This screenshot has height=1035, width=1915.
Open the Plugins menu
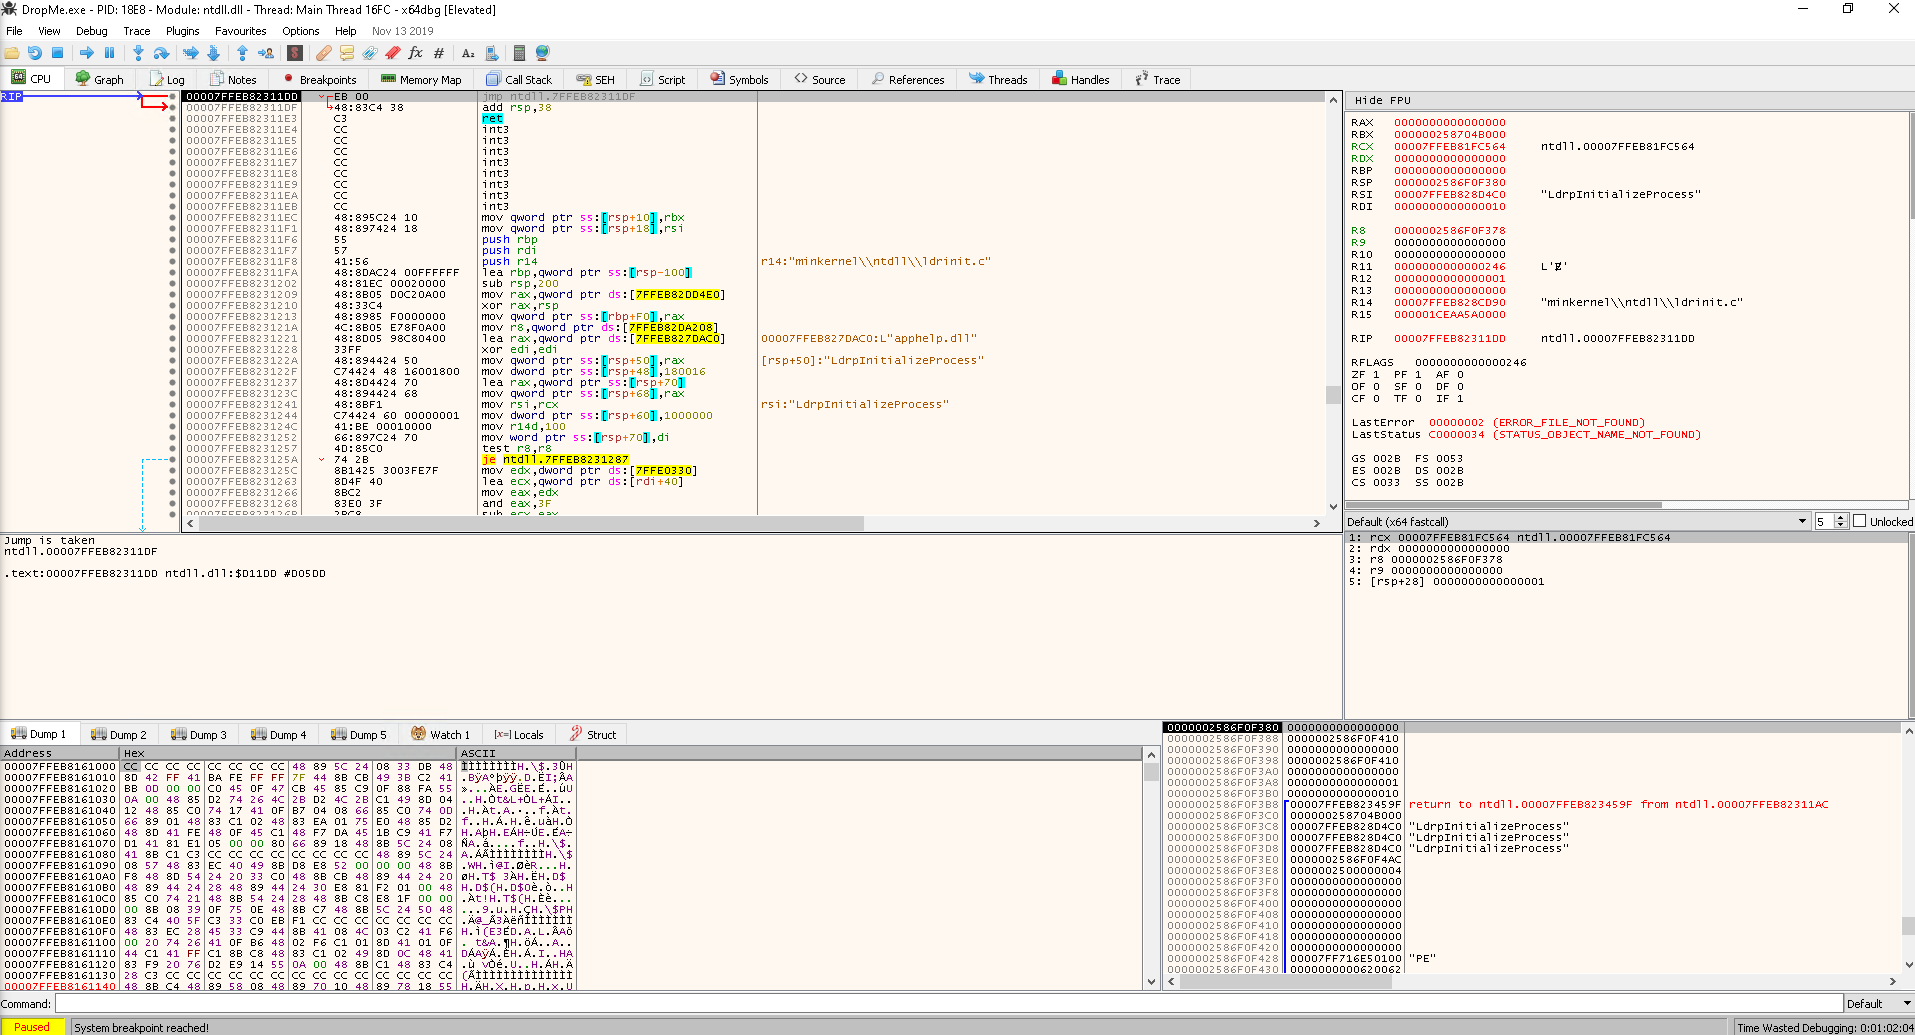182,31
